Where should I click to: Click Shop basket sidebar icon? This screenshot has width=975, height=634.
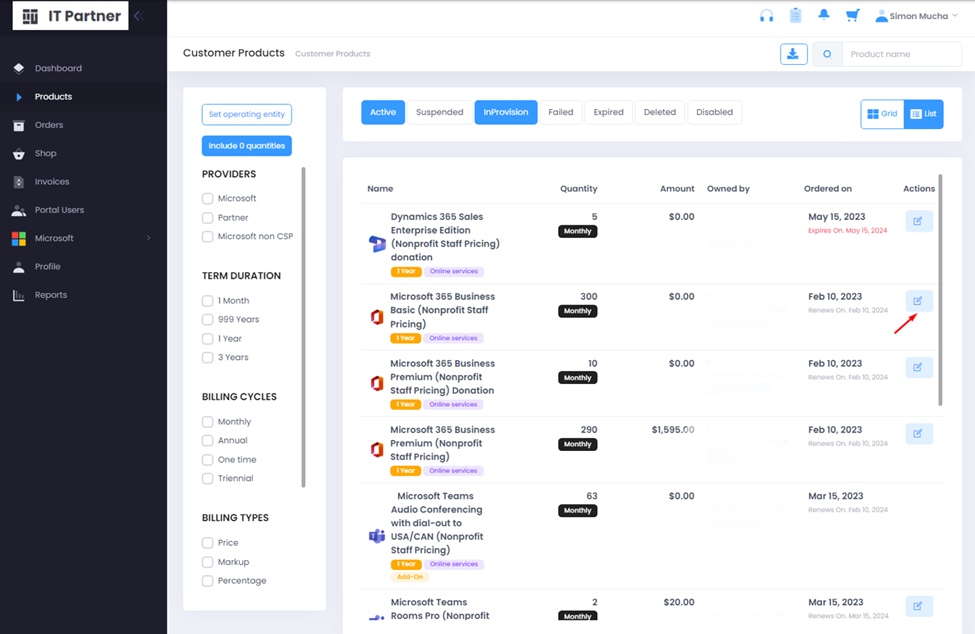tap(19, 154)
